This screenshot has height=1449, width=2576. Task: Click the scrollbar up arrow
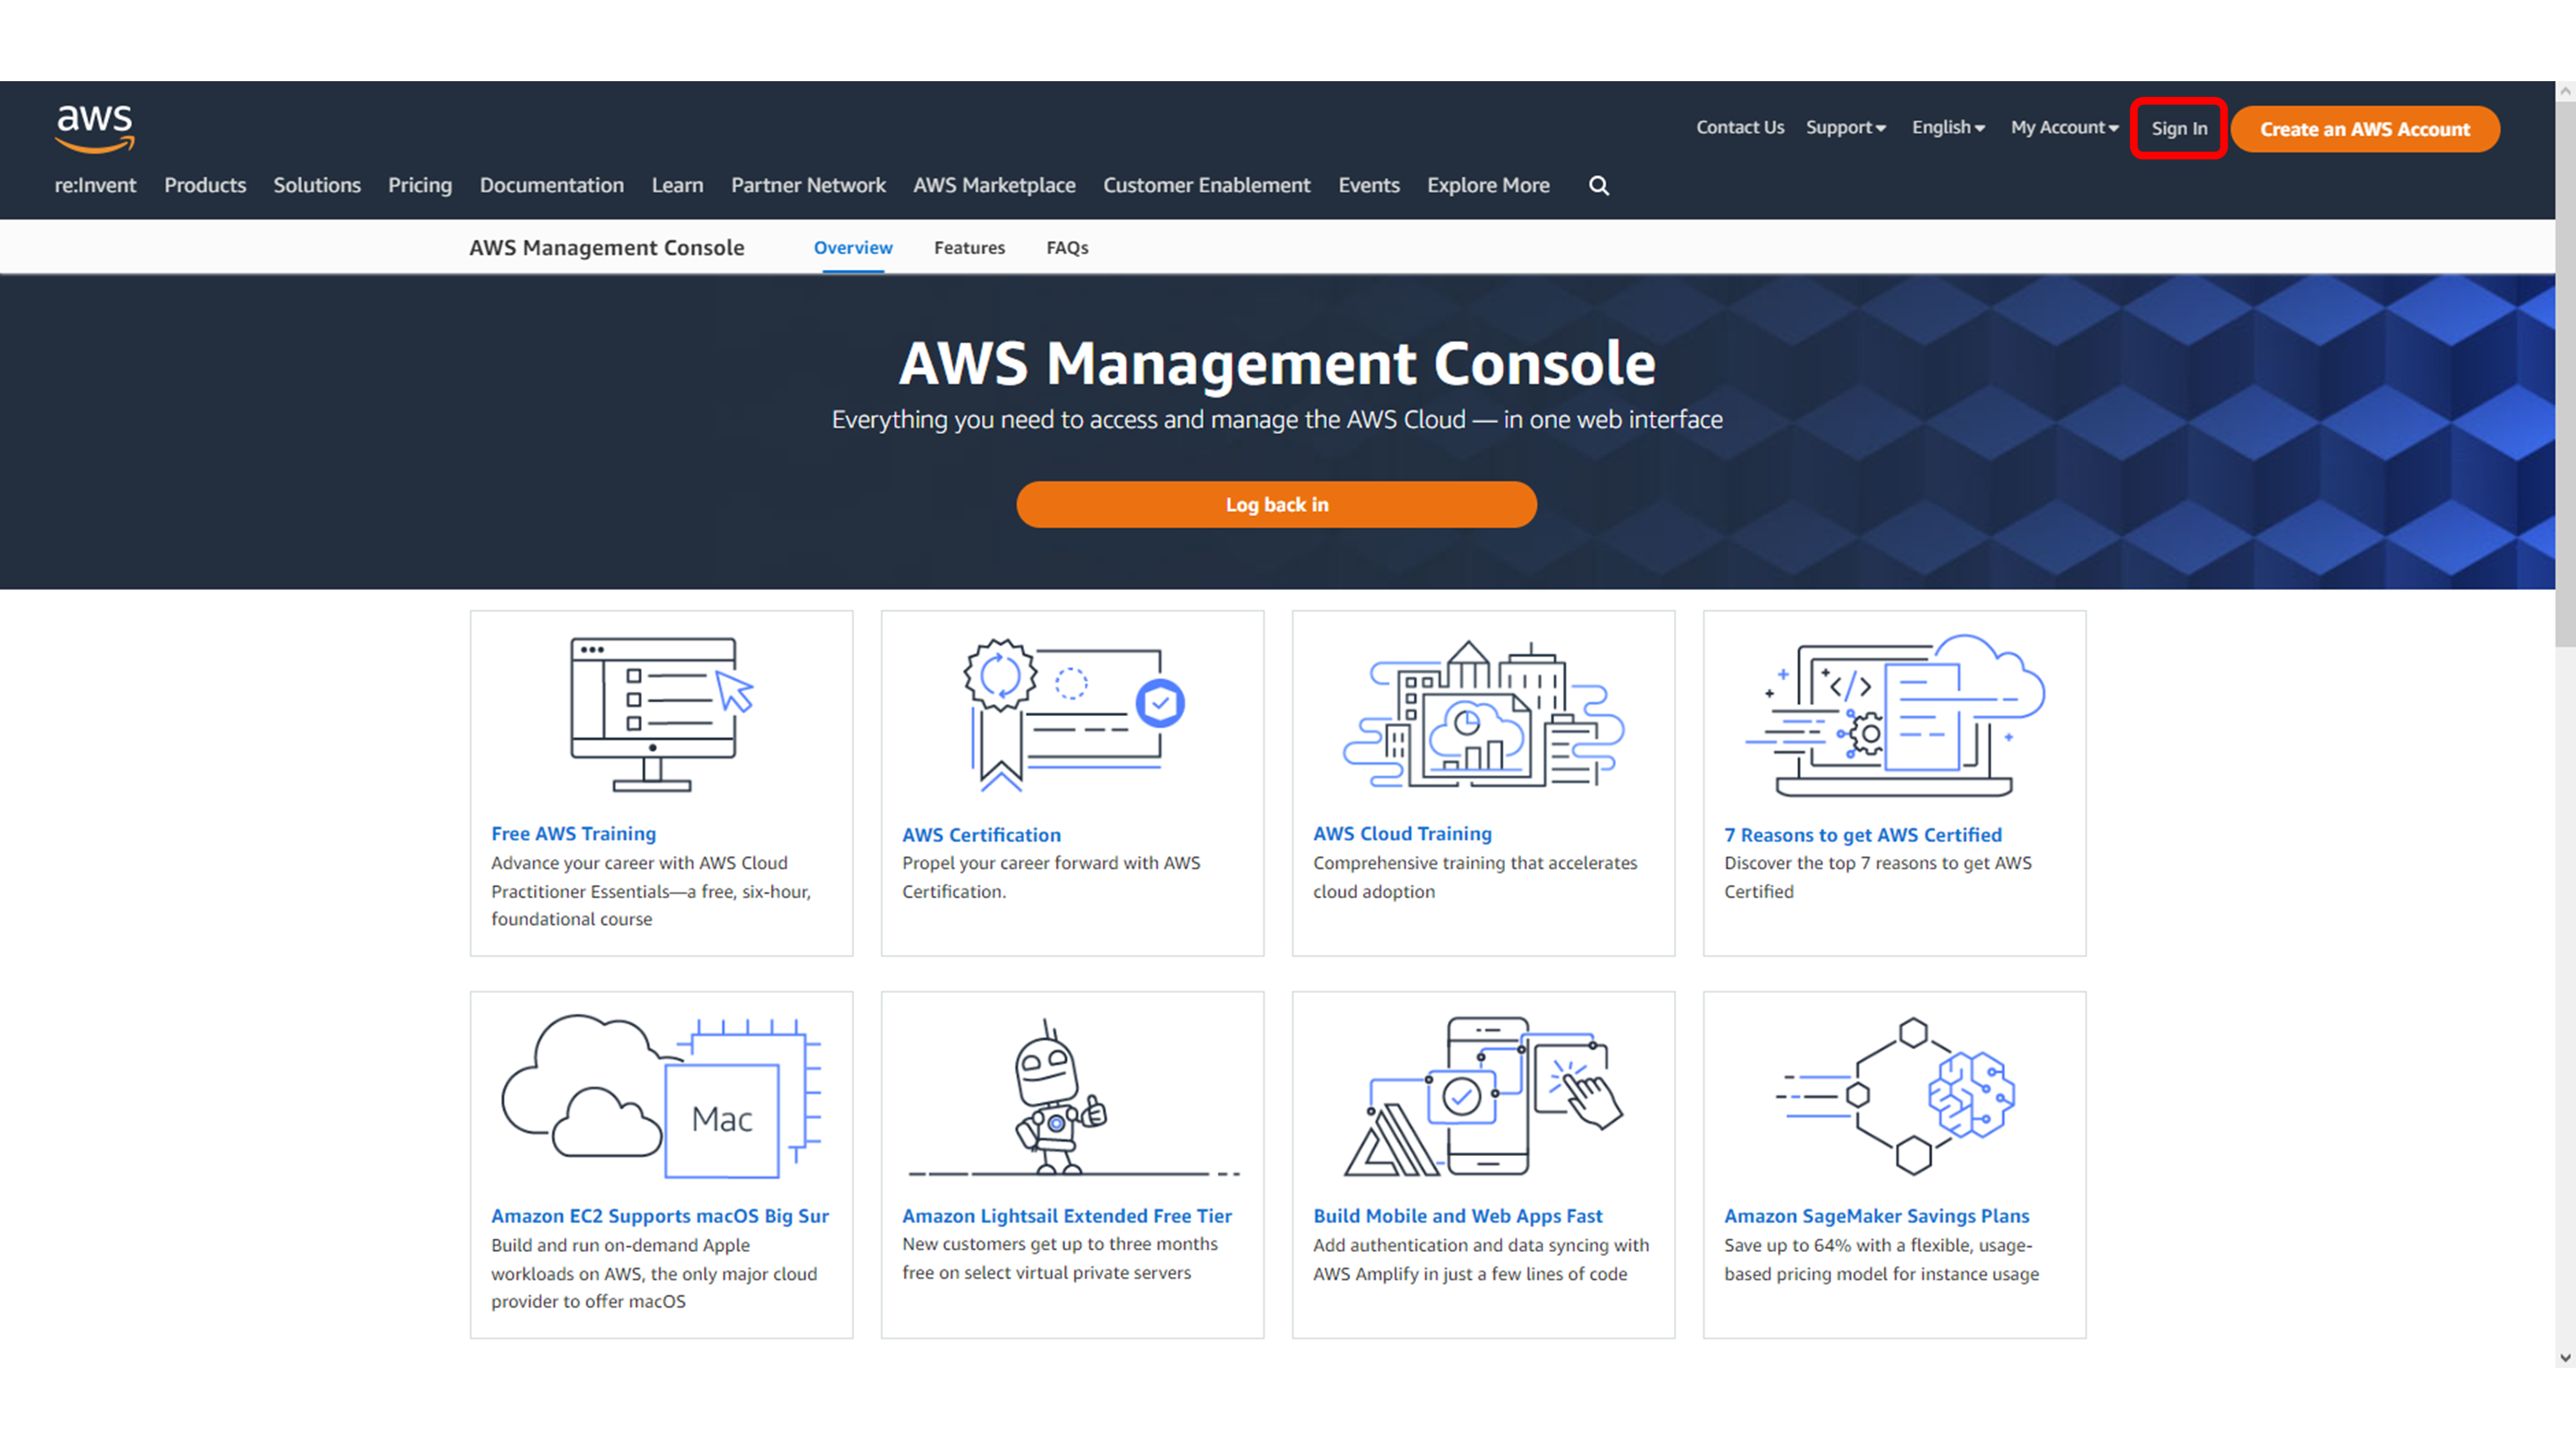pos(2565,91)
